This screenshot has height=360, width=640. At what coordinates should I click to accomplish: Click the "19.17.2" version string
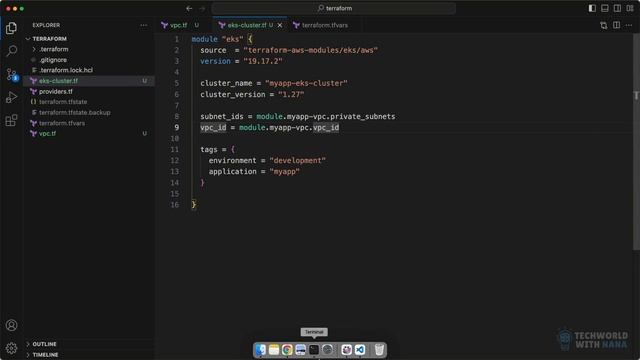[x=263, y=61]
